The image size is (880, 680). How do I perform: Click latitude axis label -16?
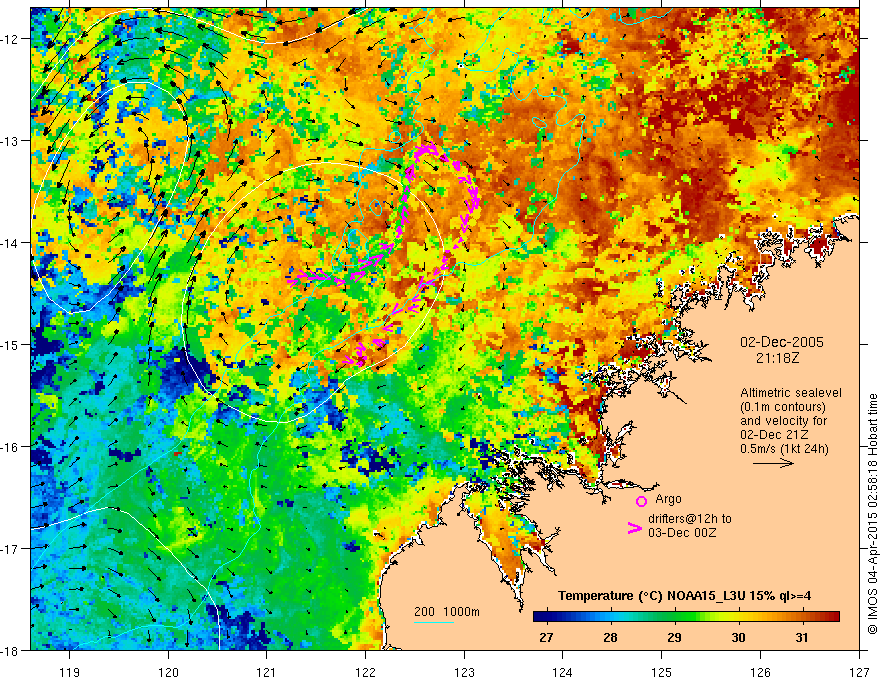click(11, 447)
